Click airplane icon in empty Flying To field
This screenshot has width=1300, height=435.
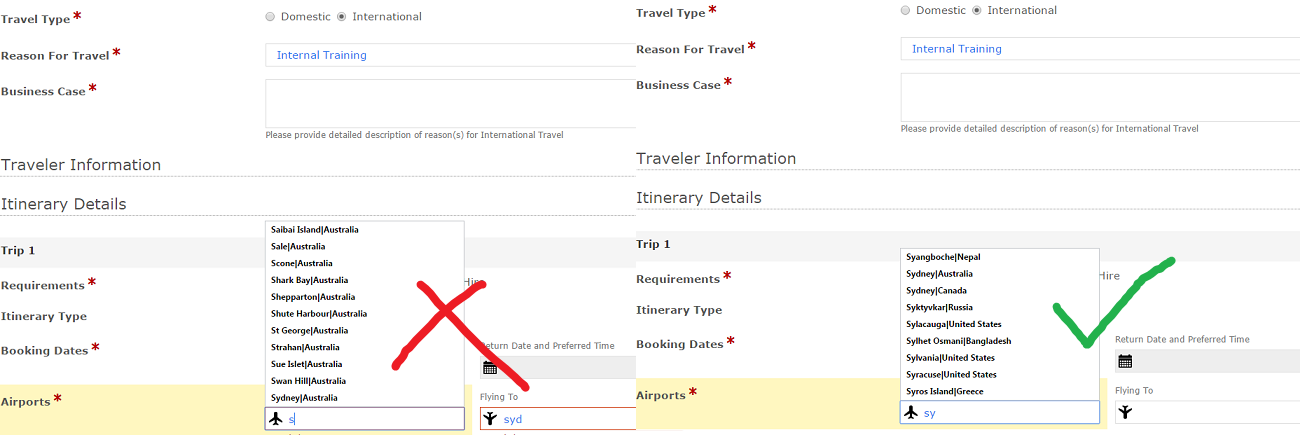click(x=1125, y=412)
